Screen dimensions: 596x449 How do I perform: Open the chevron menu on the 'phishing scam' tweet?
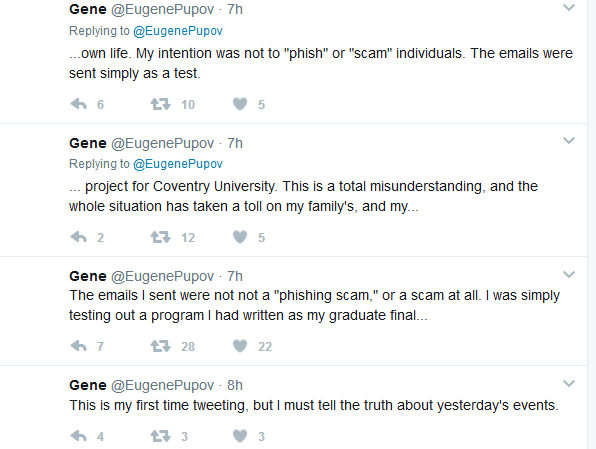click(x=569, y=274)
